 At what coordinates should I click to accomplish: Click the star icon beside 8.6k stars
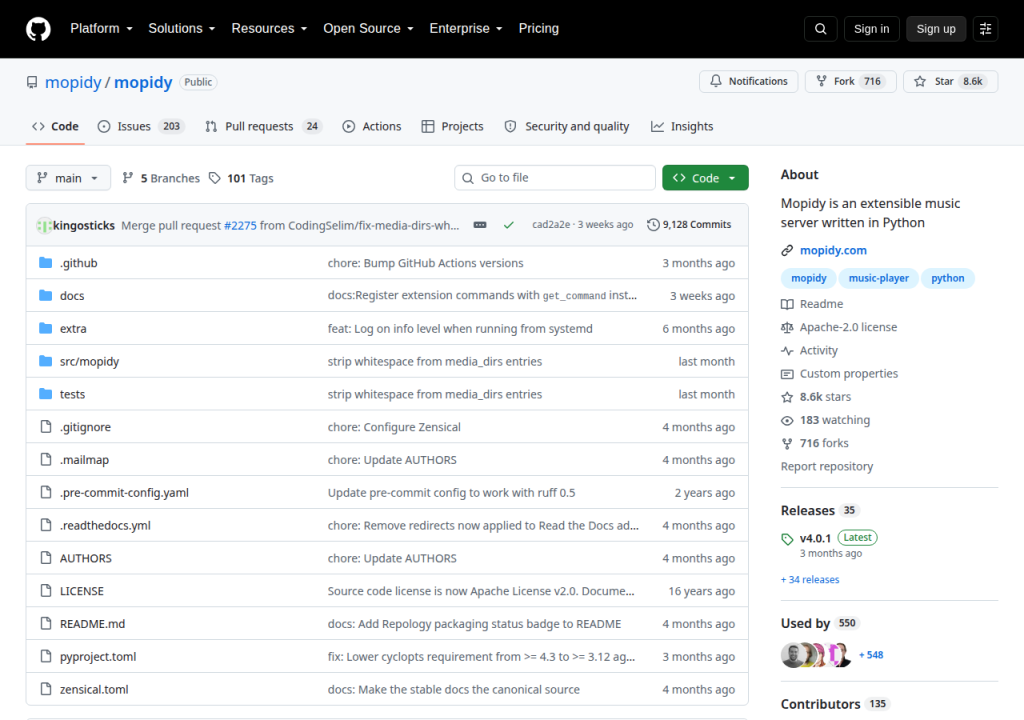[787, 397]
